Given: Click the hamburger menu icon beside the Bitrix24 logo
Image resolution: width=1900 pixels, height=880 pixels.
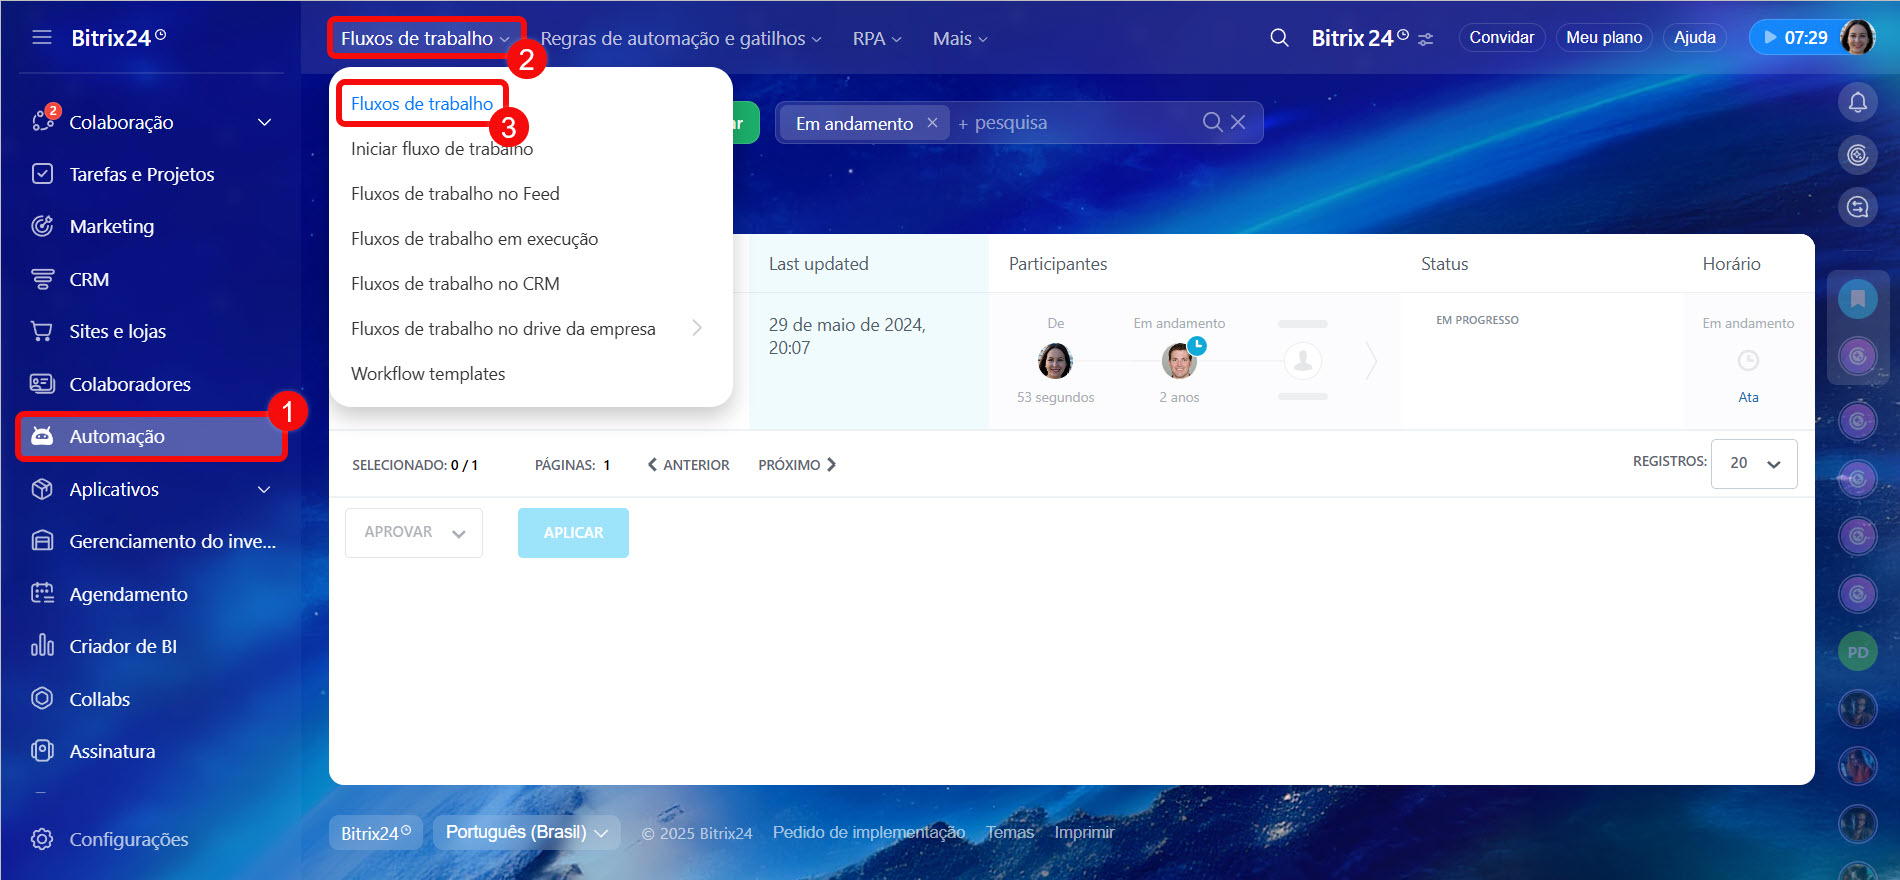Looking at the screenshot, I should point(41,38).
